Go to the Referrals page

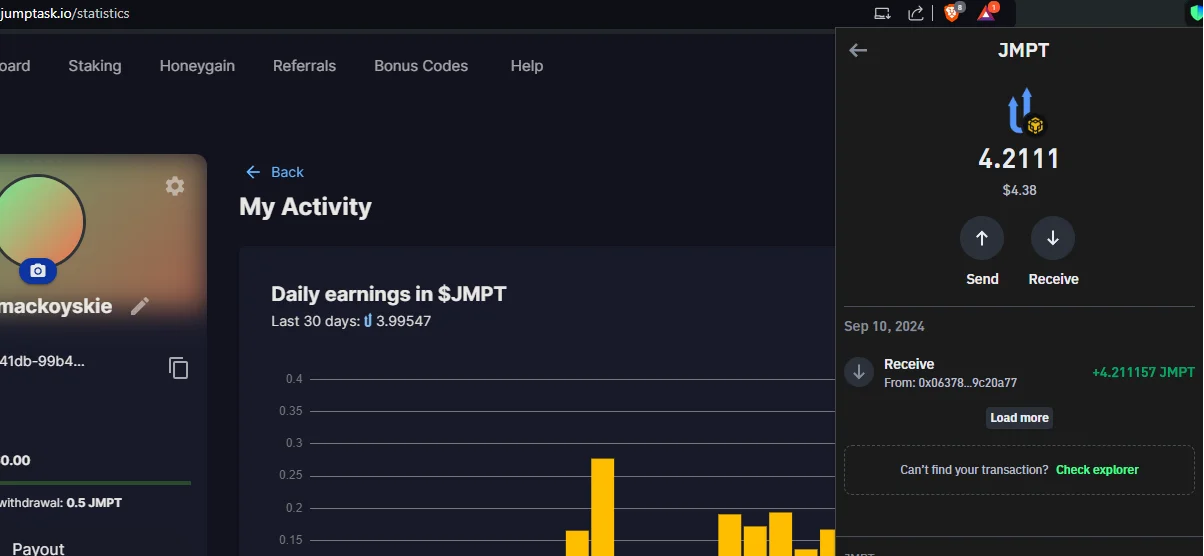click(304, 66)
